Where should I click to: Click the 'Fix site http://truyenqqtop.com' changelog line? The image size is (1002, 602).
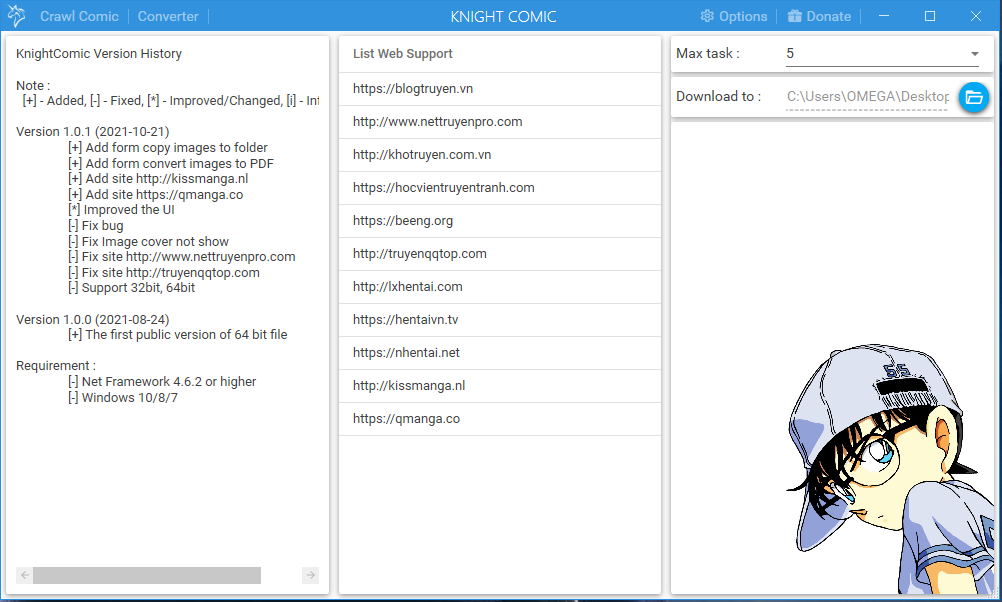click(x=164, y=273)
